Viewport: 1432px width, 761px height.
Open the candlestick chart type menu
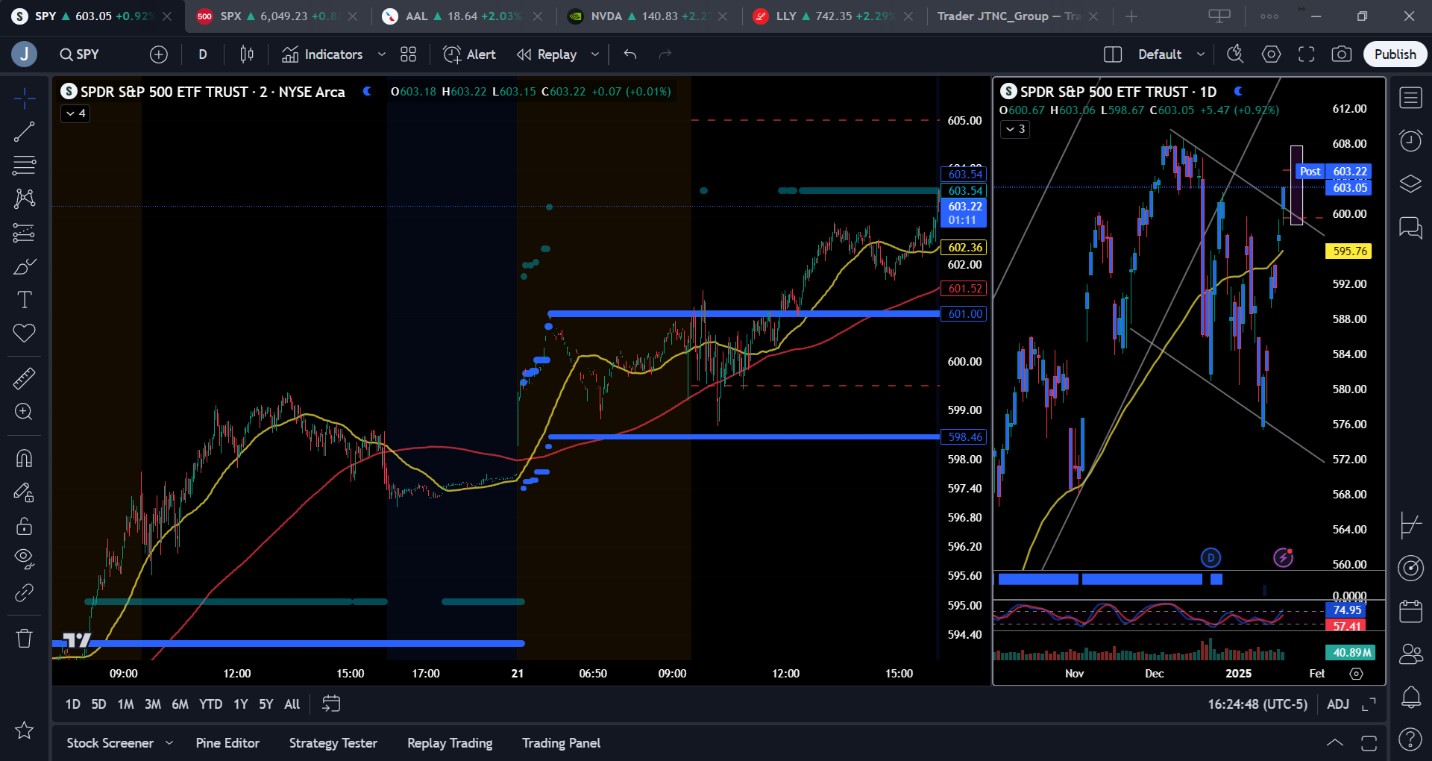[247, 54]
